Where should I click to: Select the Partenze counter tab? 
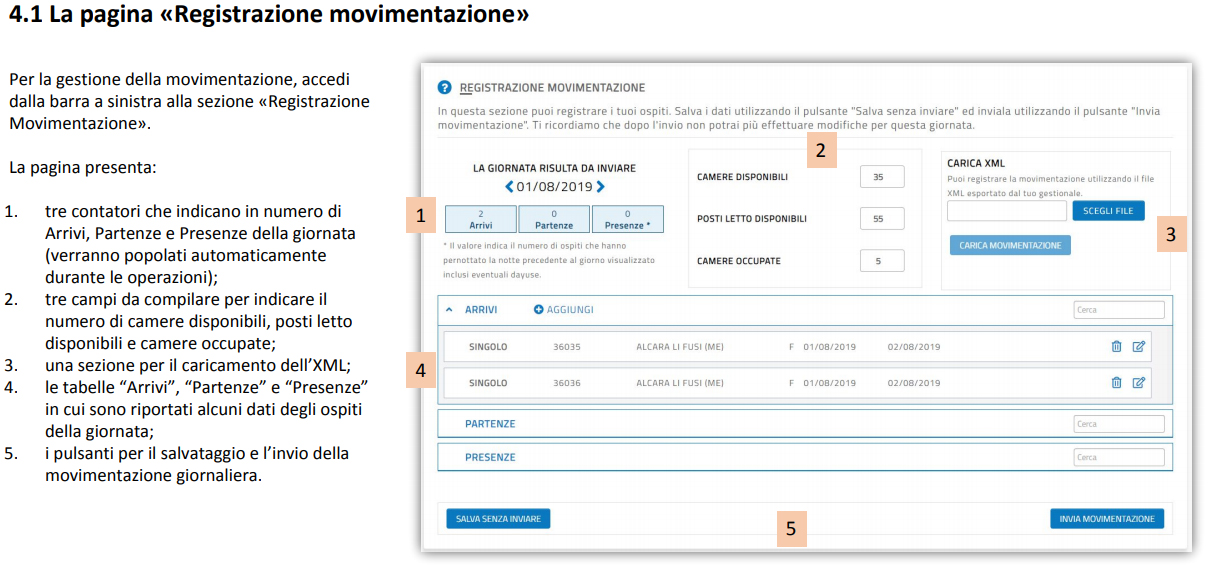click(x=554, y=220)
